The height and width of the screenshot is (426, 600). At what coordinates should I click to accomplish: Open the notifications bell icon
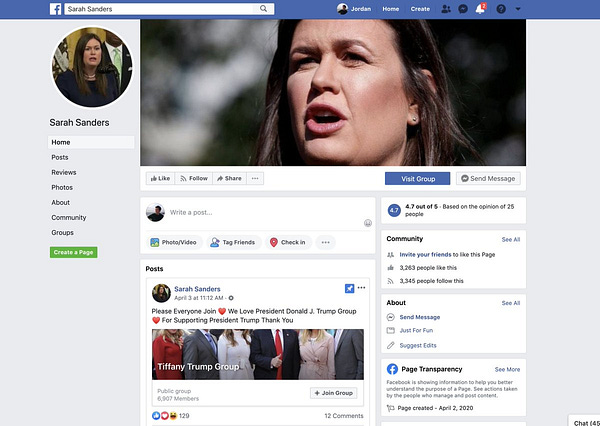pos(480,9)
